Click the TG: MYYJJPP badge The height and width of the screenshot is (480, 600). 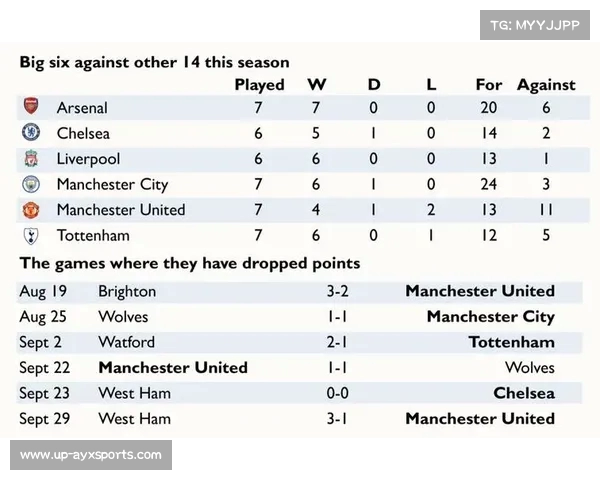click(x=535, y=25)
